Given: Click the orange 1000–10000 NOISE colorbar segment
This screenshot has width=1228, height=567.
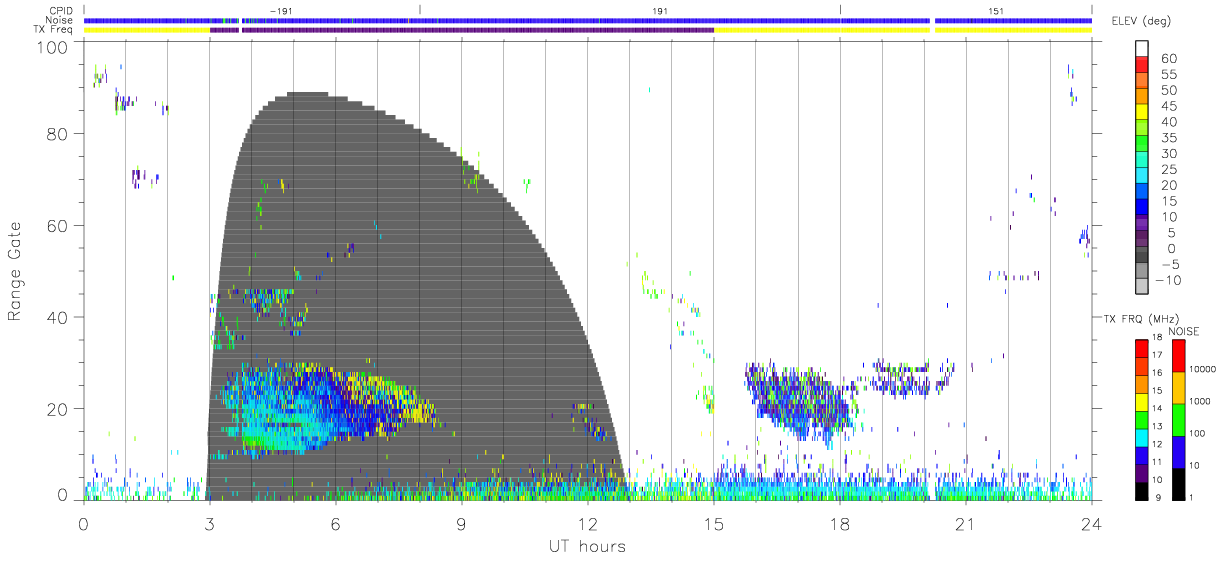Looking at the screenshot, I should pos(1178,387).
